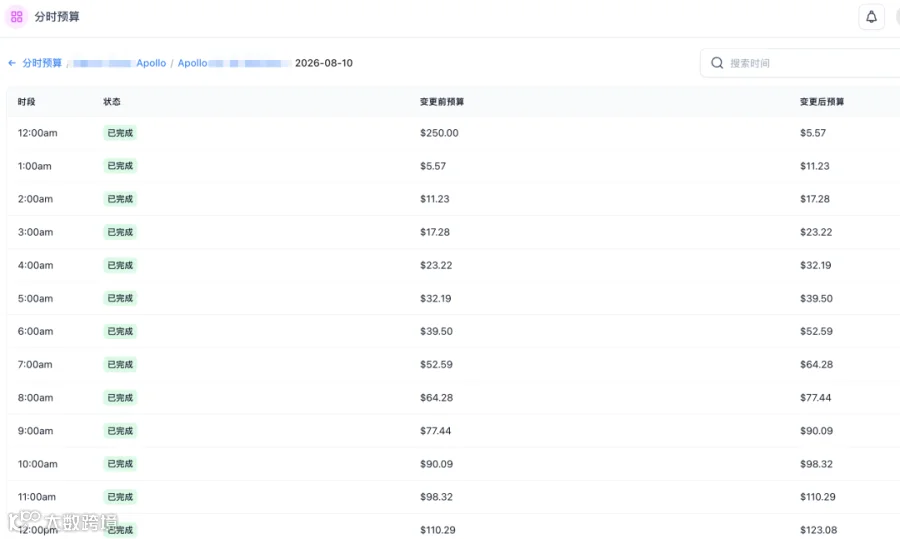
Task: Click the search magnifier icon
Action: (717, 63)
